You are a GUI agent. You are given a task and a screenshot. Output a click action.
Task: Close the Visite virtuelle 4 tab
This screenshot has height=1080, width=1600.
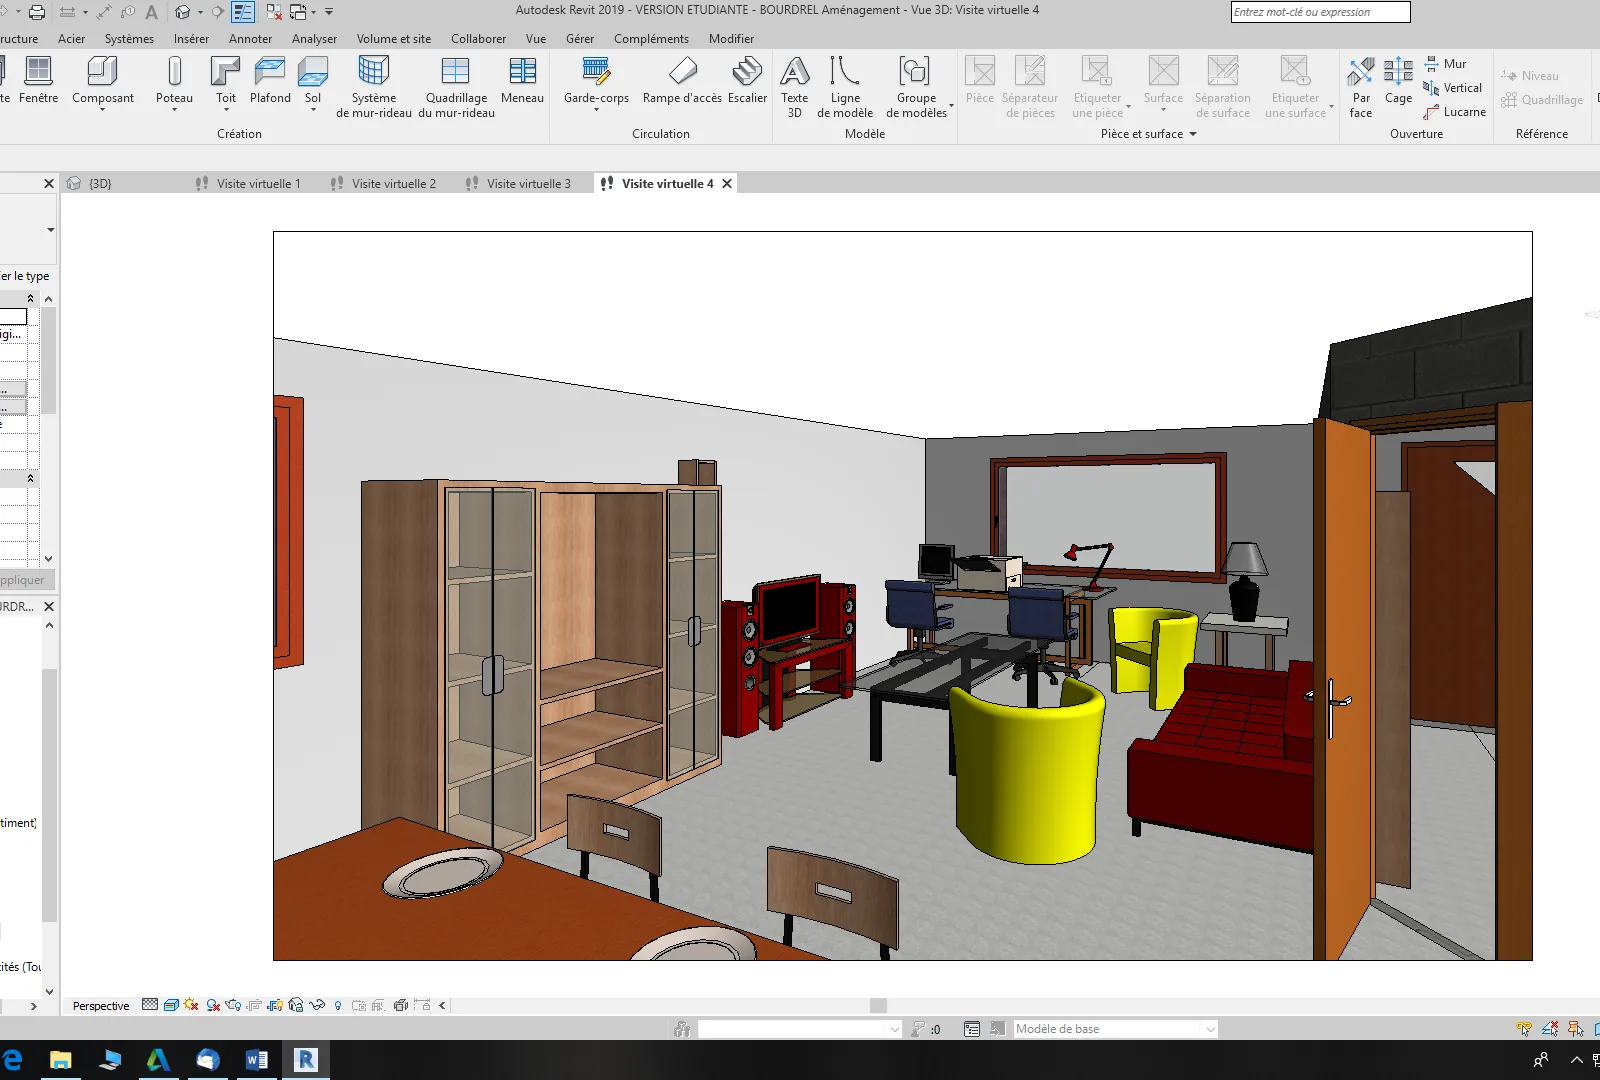(x=727, y=184)
